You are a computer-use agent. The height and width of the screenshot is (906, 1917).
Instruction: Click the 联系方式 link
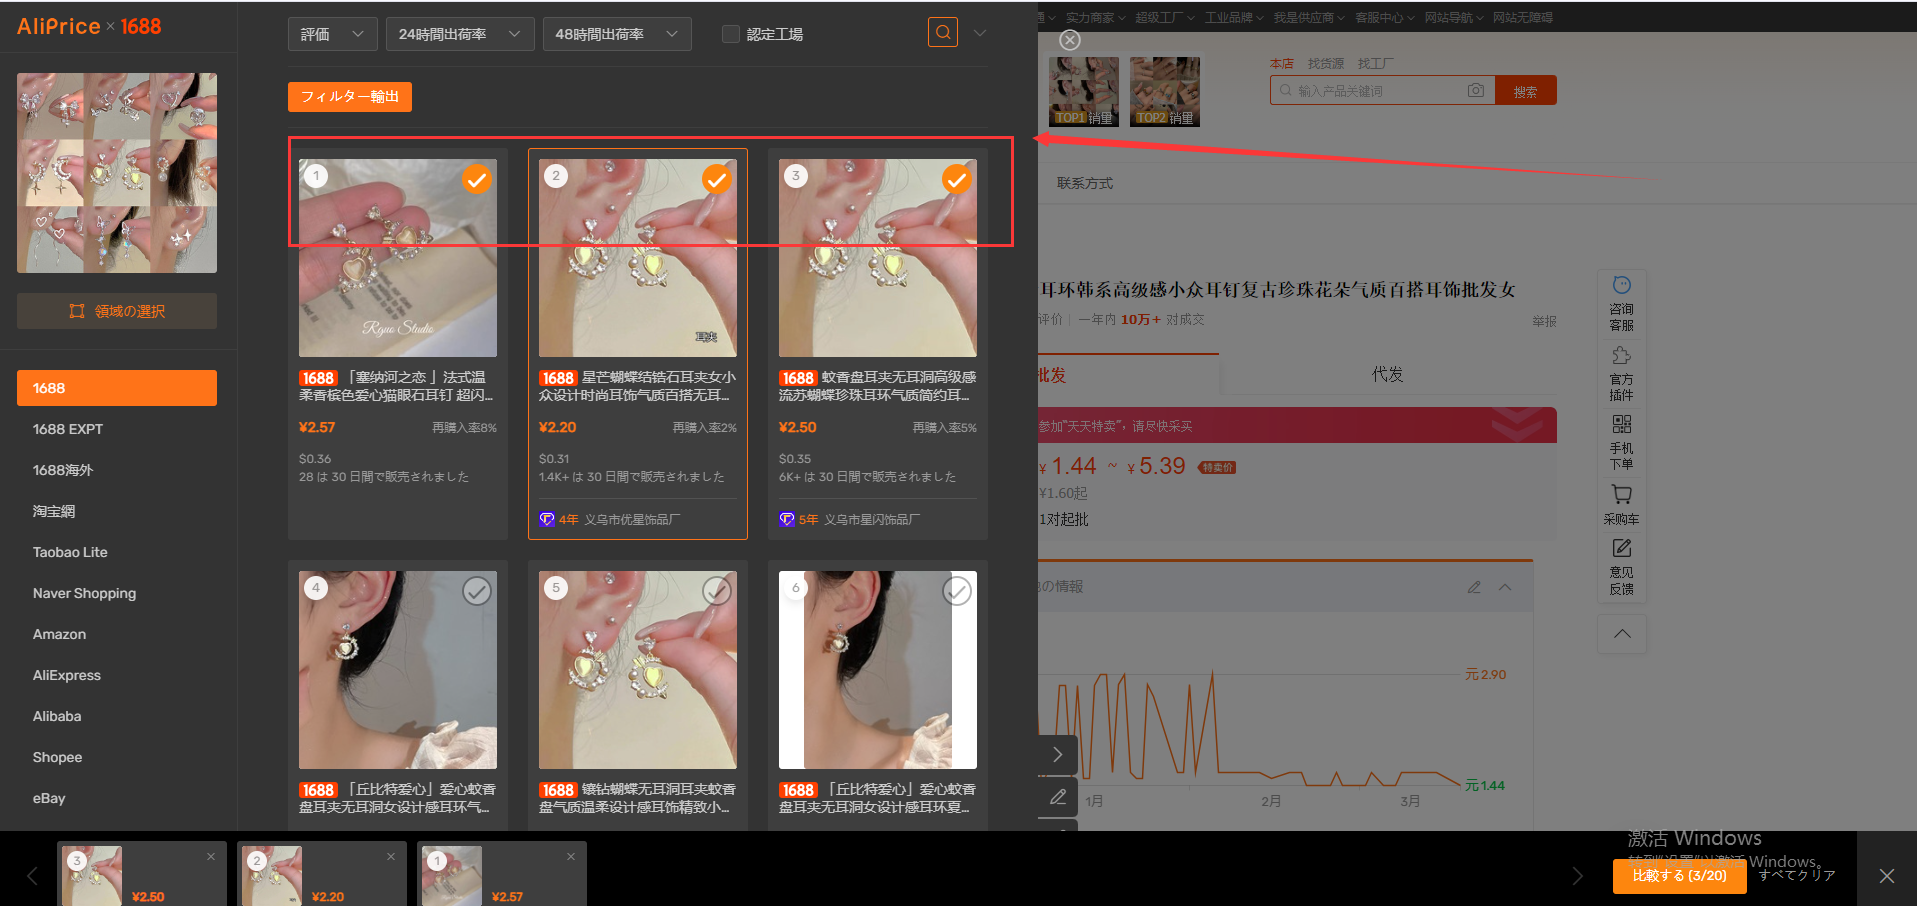click(1085, 183)
